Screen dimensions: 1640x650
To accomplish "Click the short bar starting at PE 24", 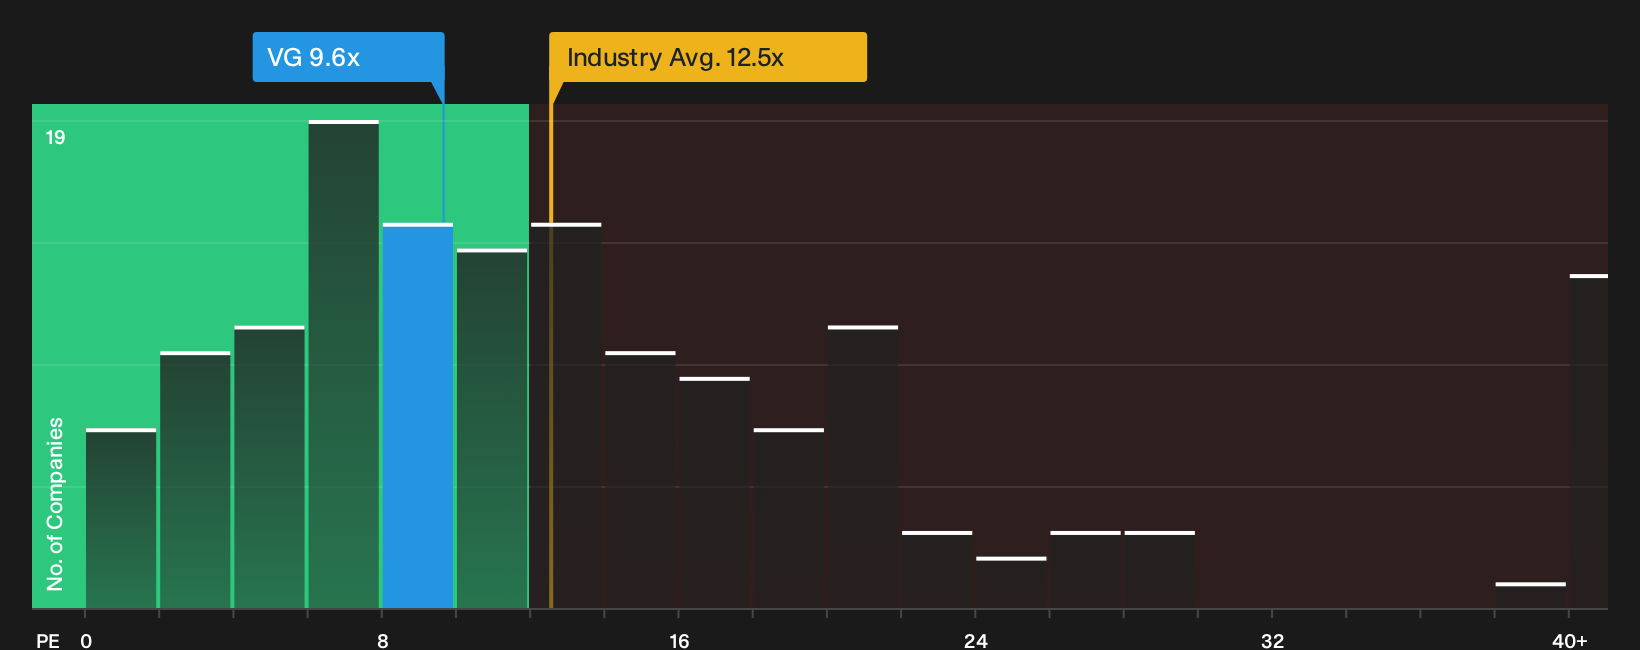I will [1011, 583].
